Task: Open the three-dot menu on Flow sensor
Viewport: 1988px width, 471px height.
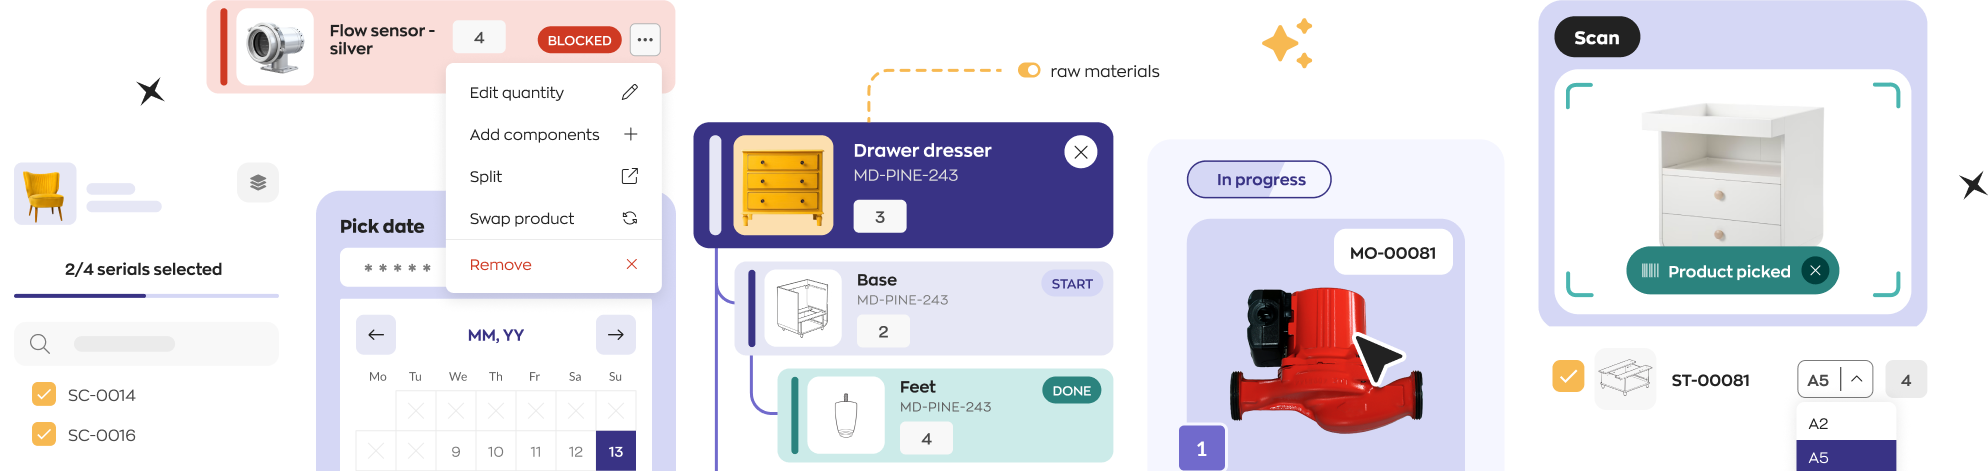Action: pyautogui.click(x=645, y=40)
